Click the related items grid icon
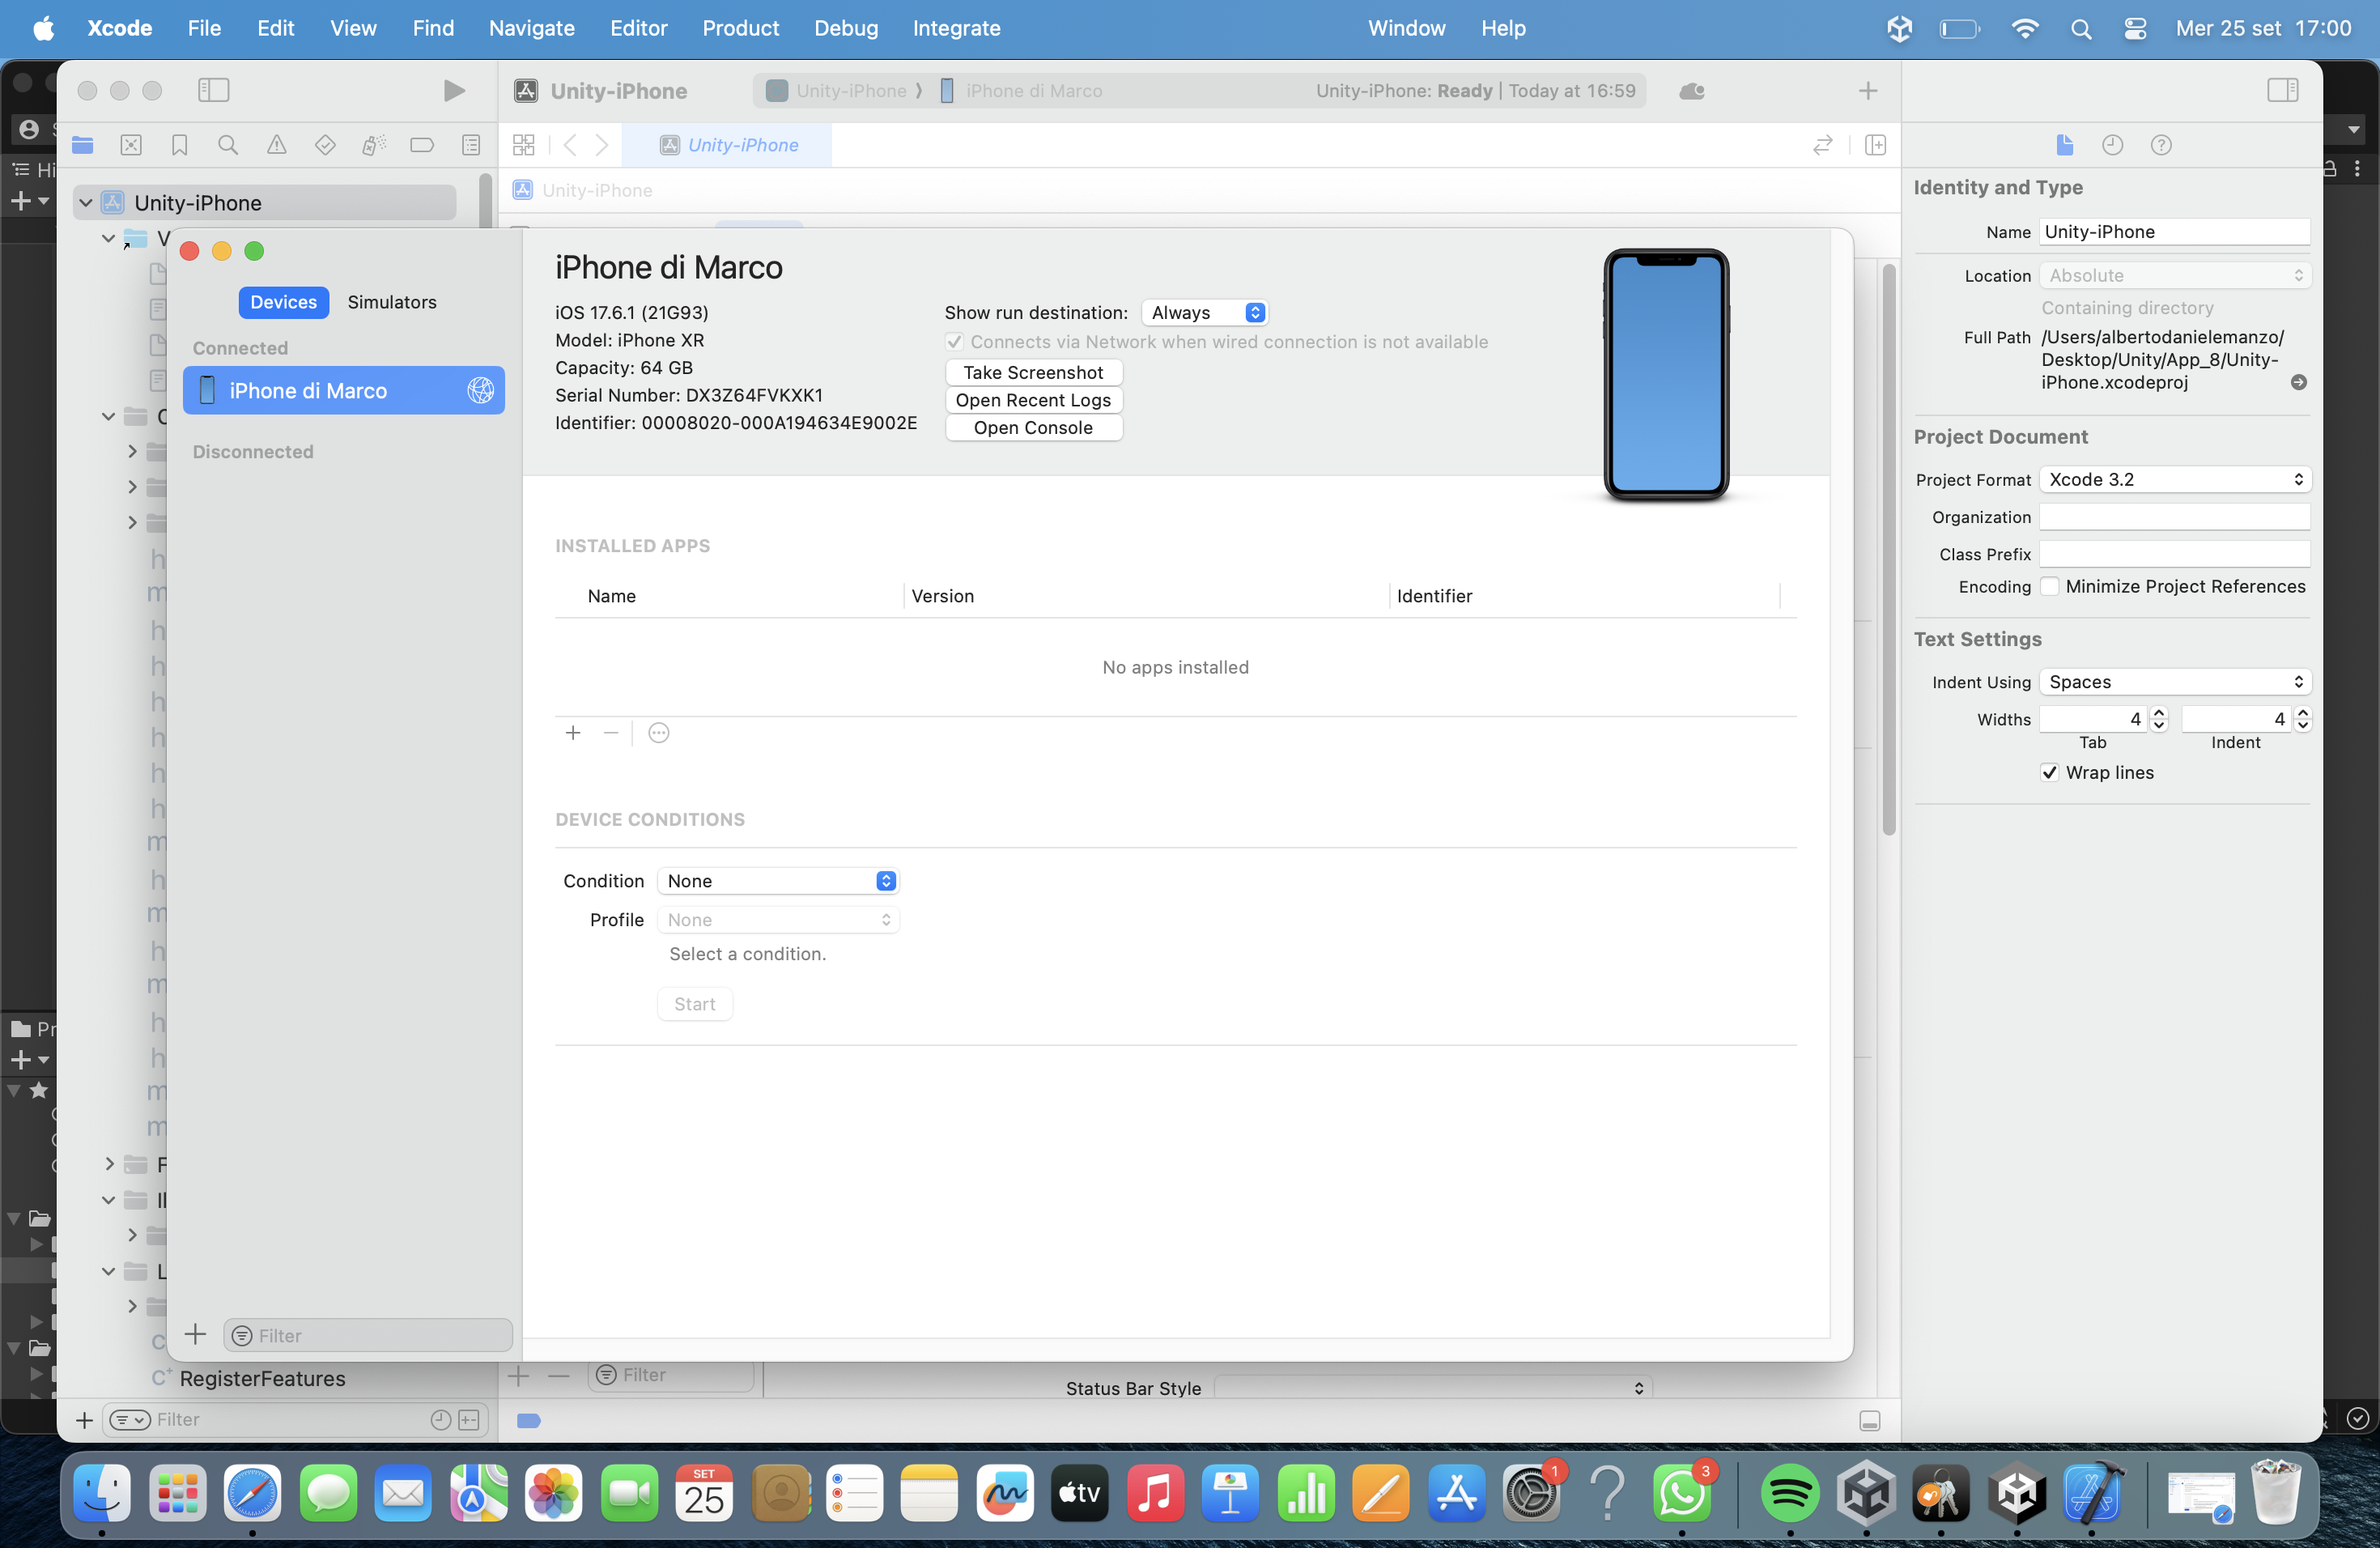 click(524, 145)
